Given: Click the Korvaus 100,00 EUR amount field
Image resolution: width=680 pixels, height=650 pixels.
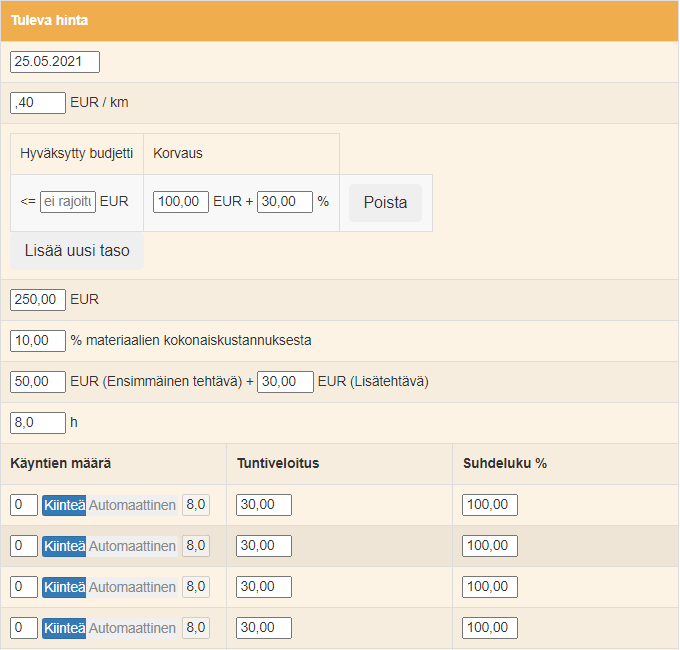Looking at the screenshot, I should click(x=181, y=202).
